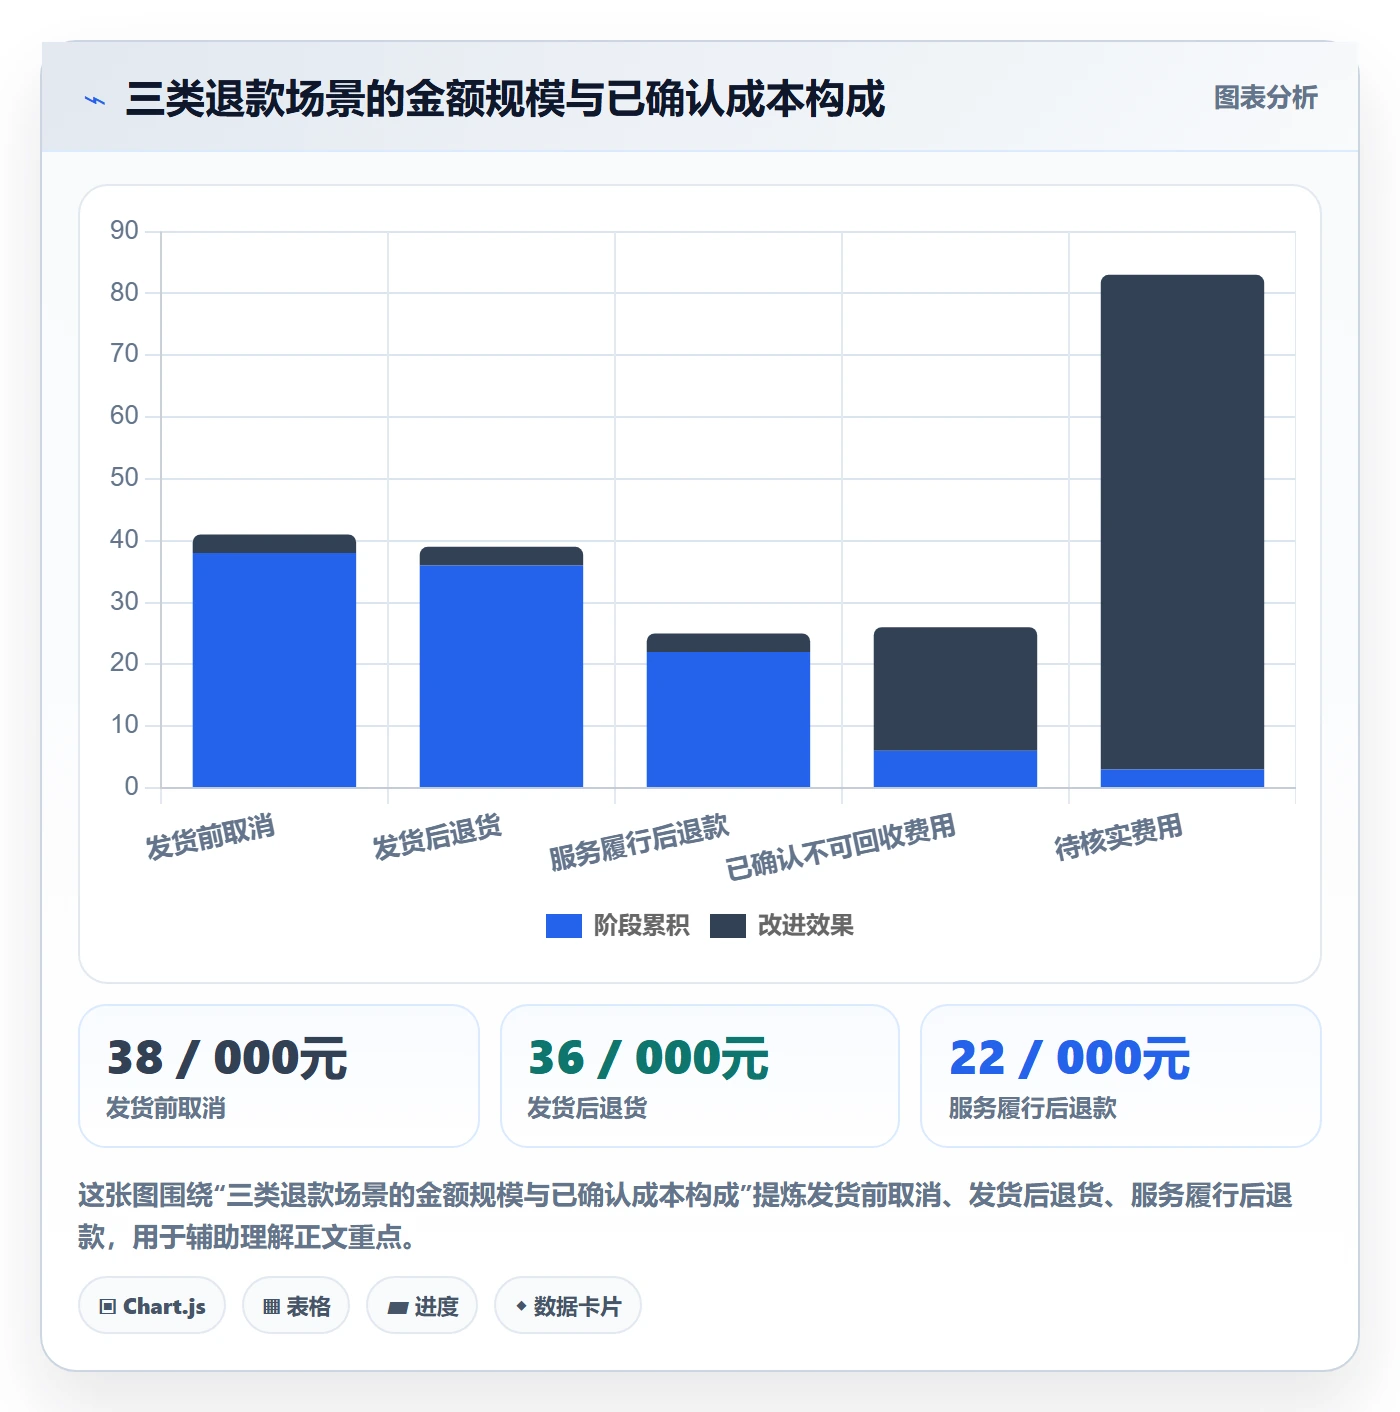Select the 数据卡片 tag chip
The height and width of the screenshot is (1412, 1400).
coord(568,1306)
